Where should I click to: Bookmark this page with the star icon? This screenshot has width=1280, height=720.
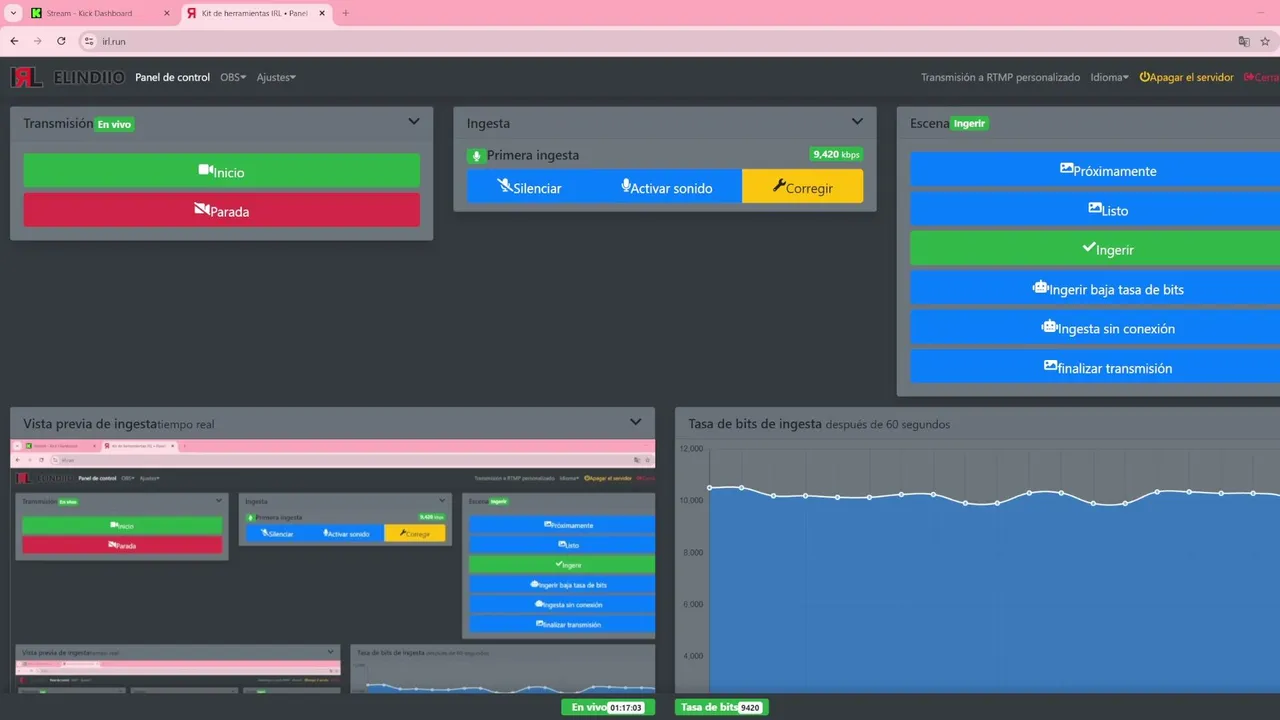(1265, 41)
